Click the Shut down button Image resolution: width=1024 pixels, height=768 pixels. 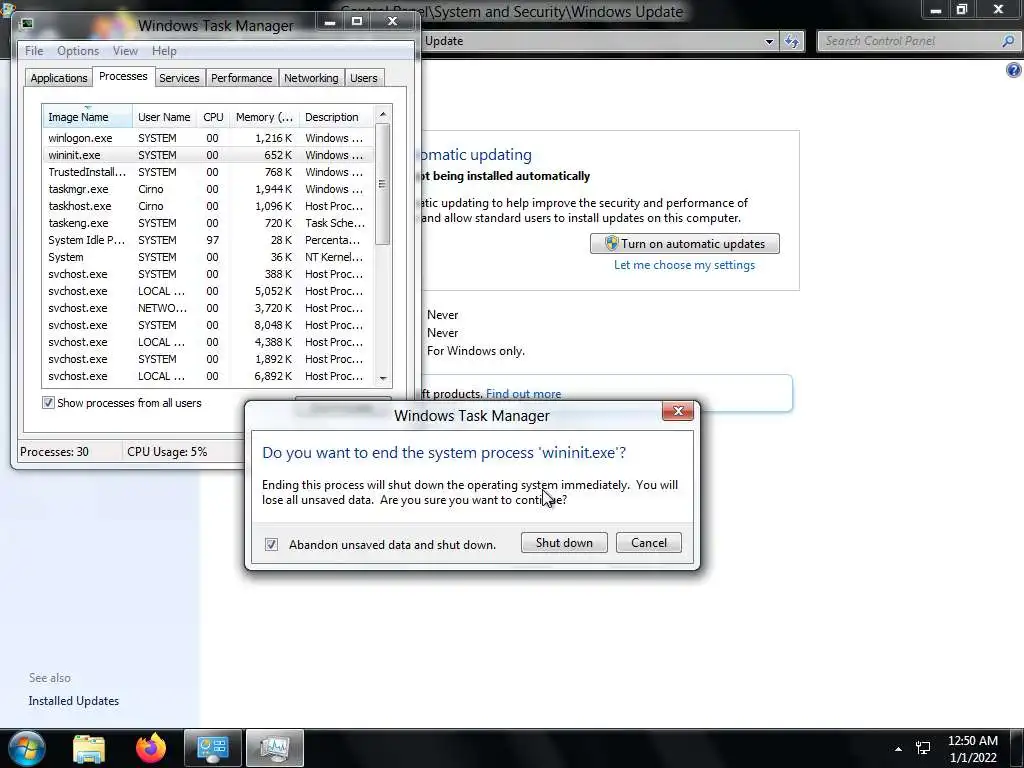click(564, 543)
